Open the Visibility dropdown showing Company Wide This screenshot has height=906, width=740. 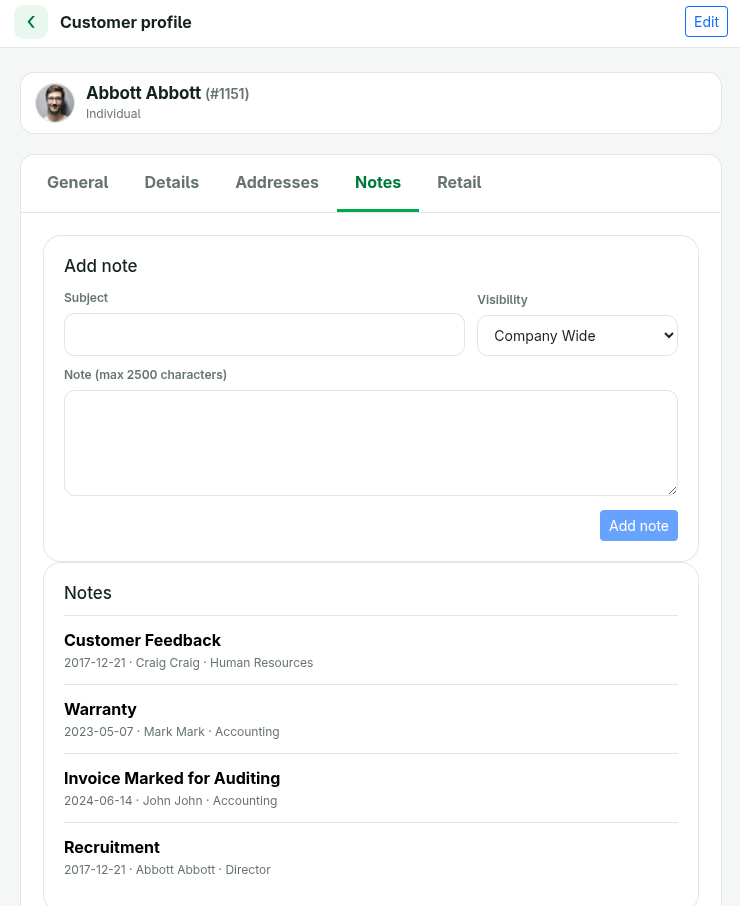point(577,336)
